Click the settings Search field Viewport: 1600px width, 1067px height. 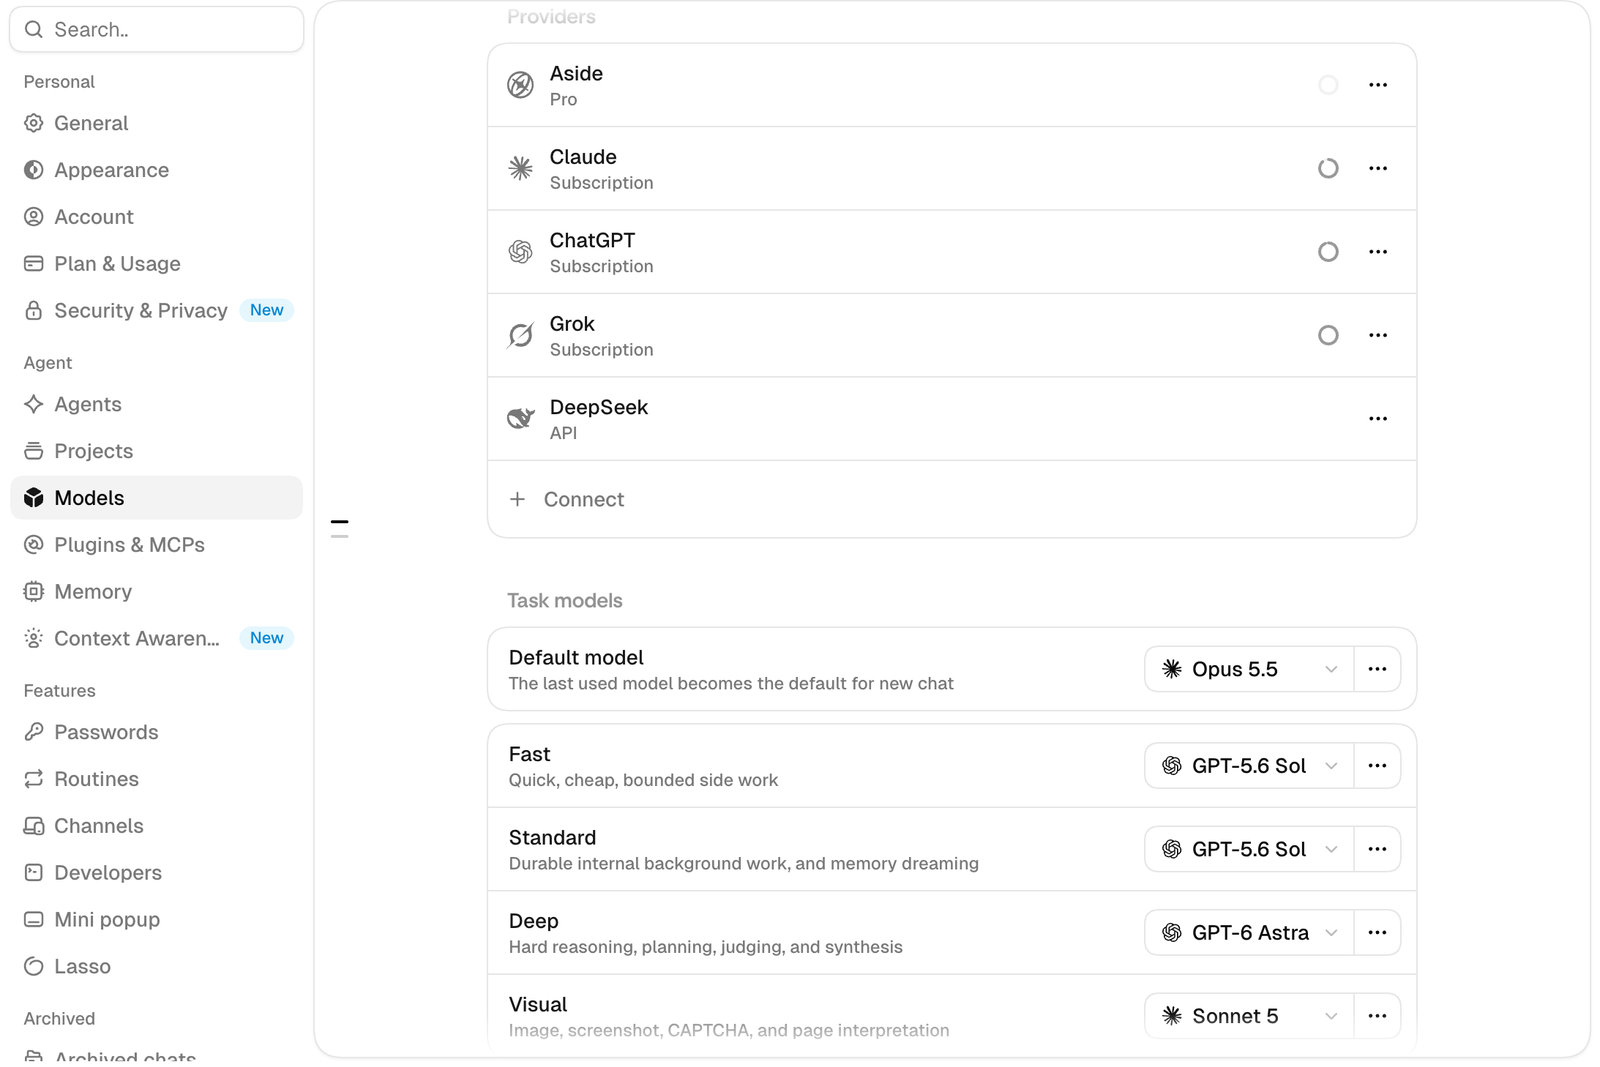[156, 30]
